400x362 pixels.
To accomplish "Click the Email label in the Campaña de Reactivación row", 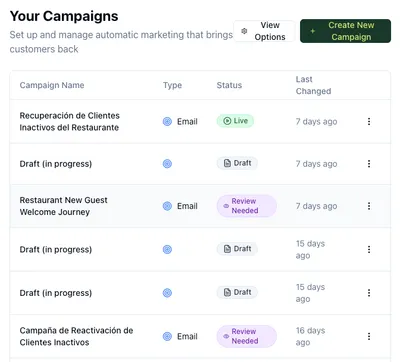I will click(187, 337).
